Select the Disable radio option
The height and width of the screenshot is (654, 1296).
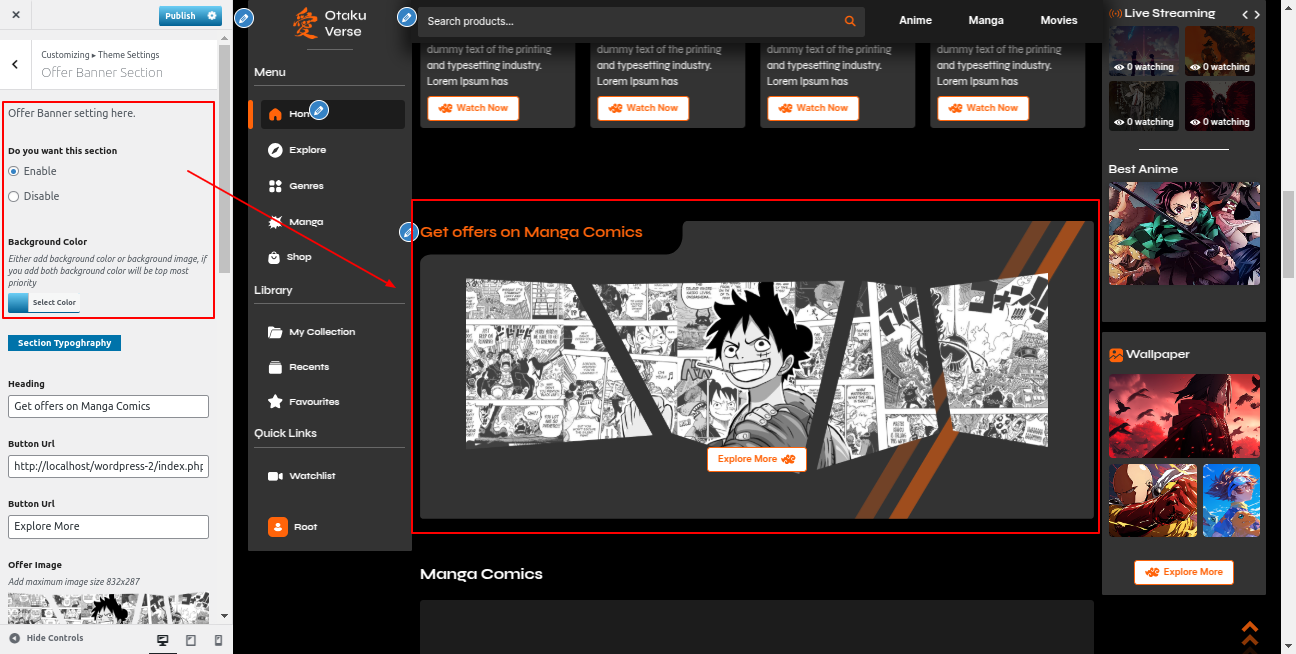pyautogui.click(x=14, y=196)
